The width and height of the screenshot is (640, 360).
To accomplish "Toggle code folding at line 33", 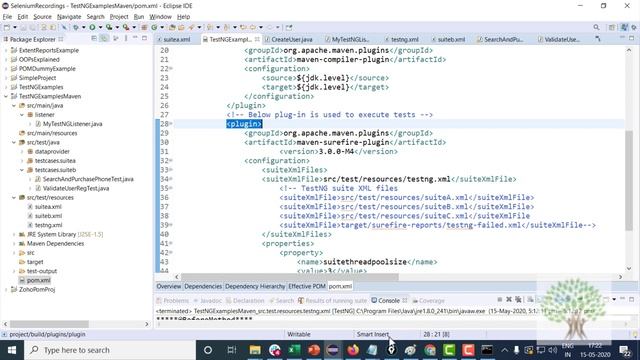I will 171,170.
